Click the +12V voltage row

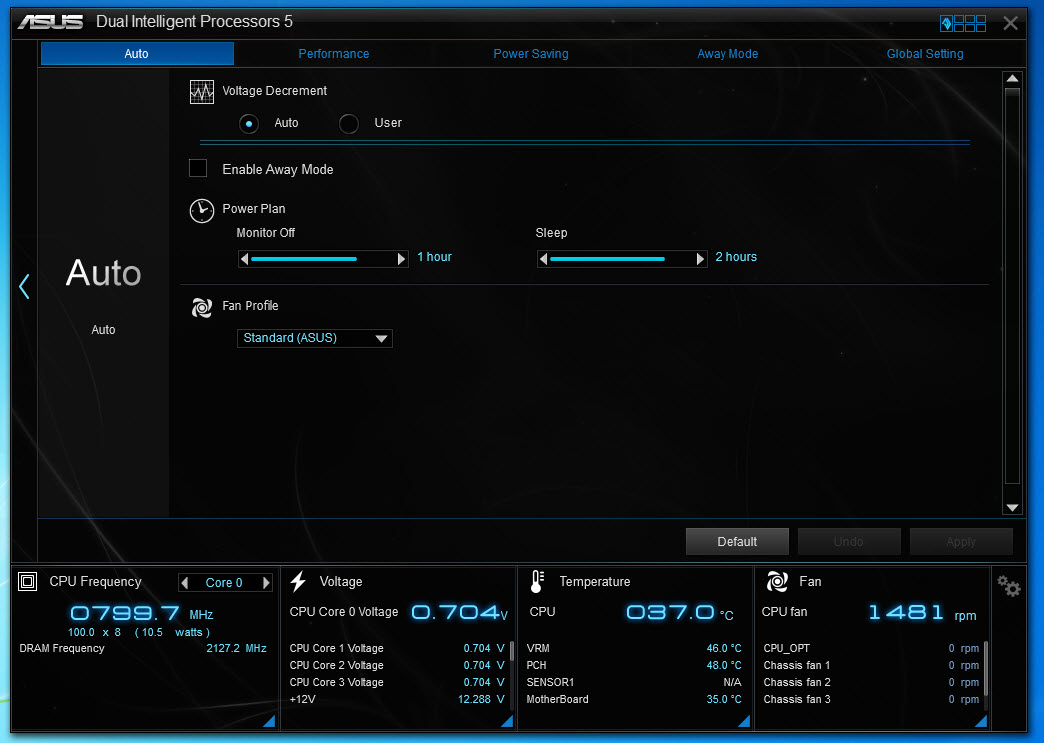[397, 699]
